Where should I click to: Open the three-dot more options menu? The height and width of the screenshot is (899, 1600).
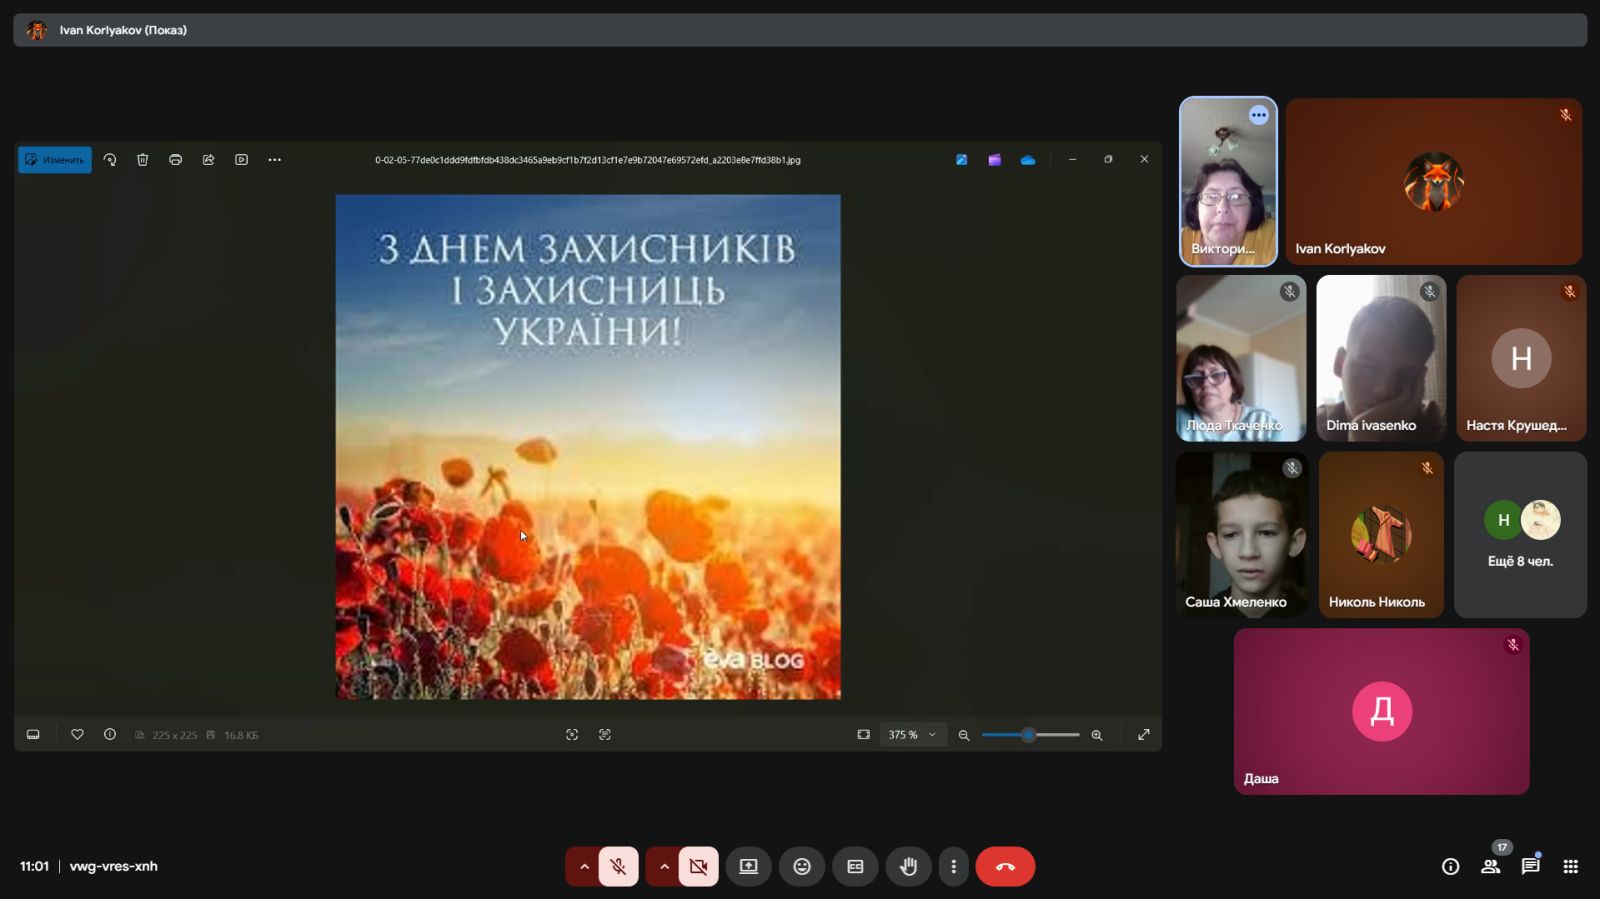click(953, 866)
